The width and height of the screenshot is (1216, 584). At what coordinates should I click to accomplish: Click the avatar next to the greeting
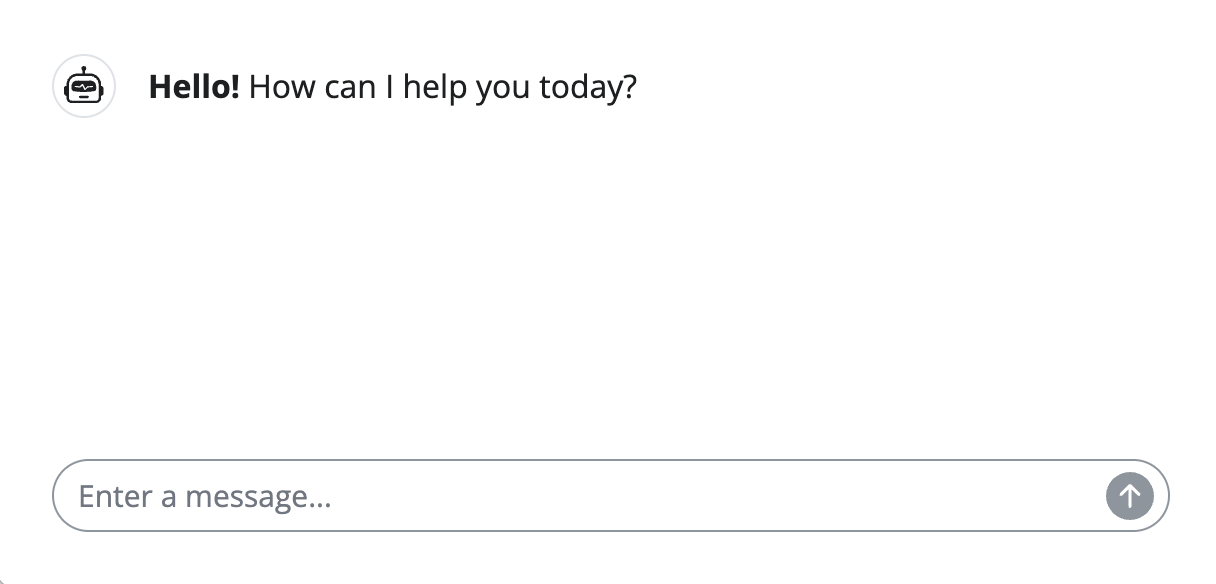coord(84,87)
